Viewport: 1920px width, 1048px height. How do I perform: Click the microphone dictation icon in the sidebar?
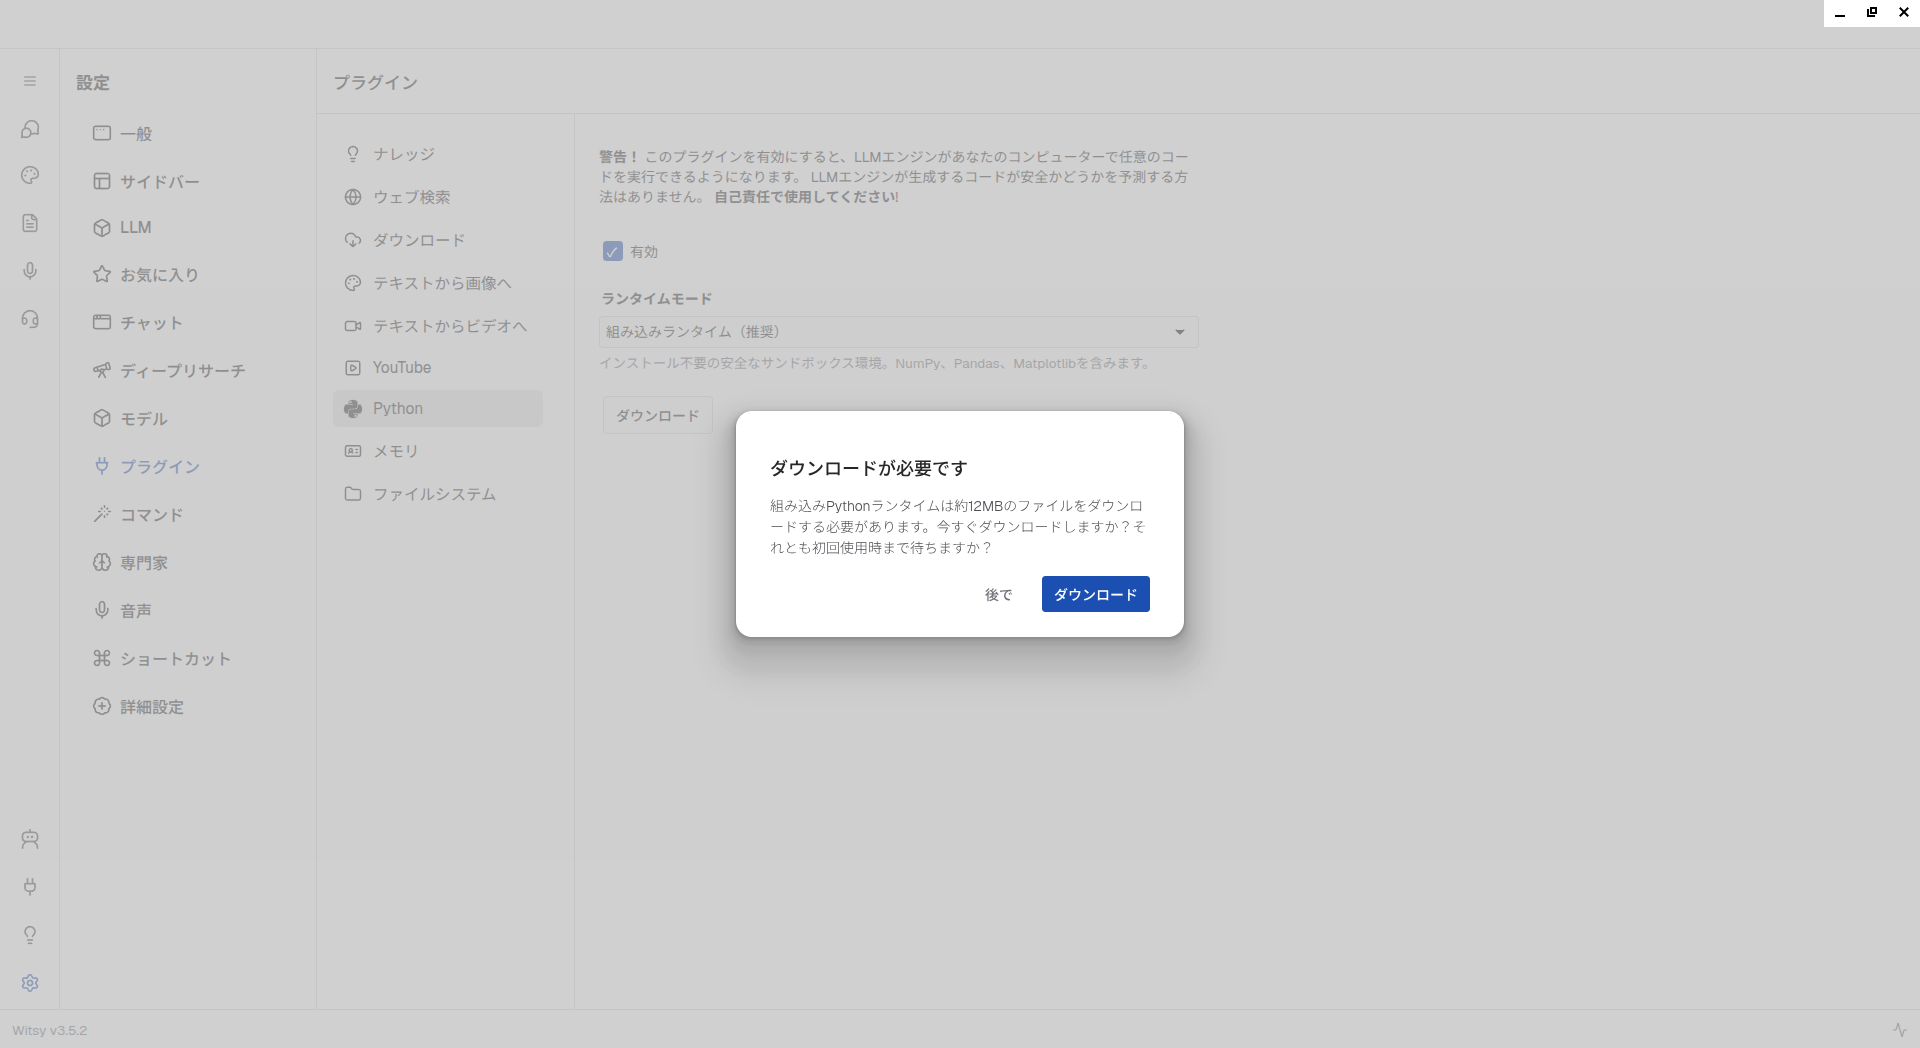(x=30, y=271)
